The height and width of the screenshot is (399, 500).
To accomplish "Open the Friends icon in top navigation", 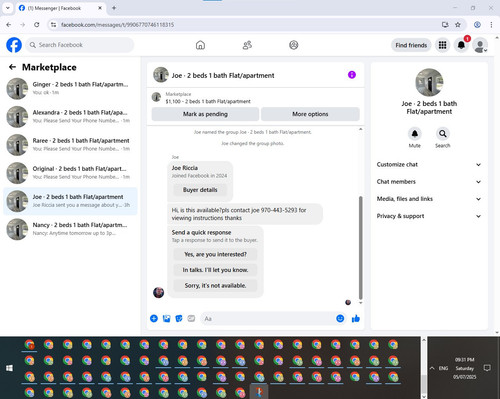I will click(247, 45).
